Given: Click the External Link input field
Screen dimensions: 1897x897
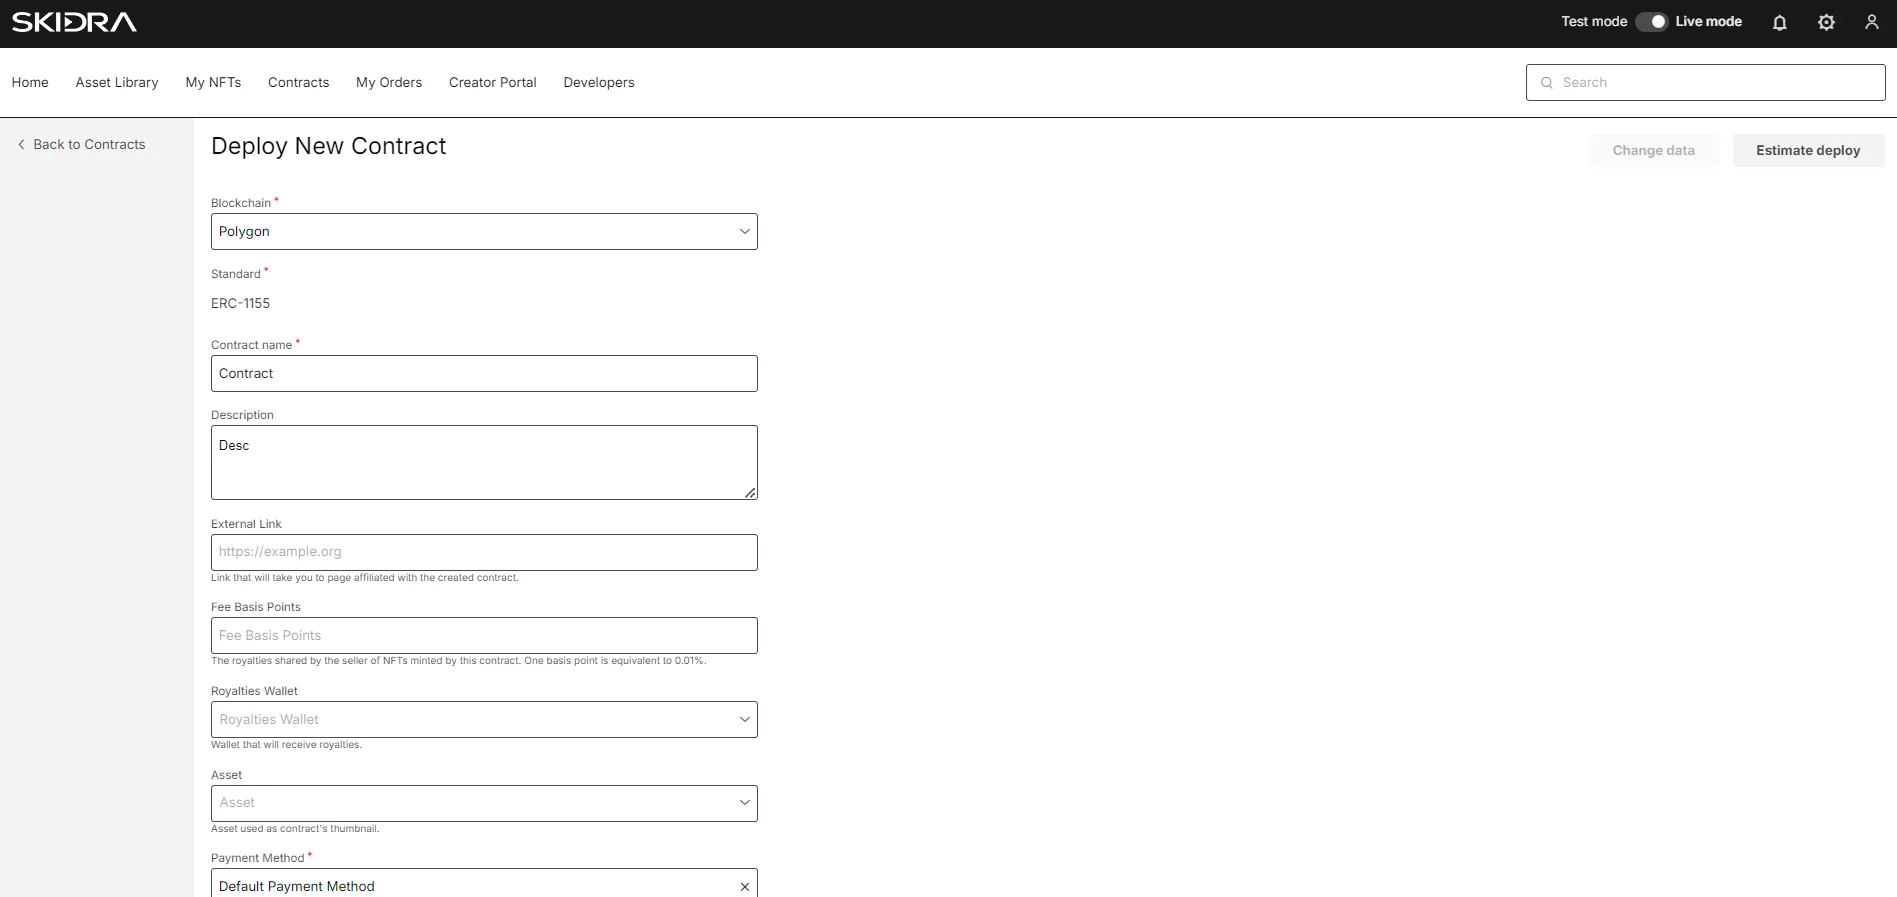Looking at the screenshot, I should (484, 553).
